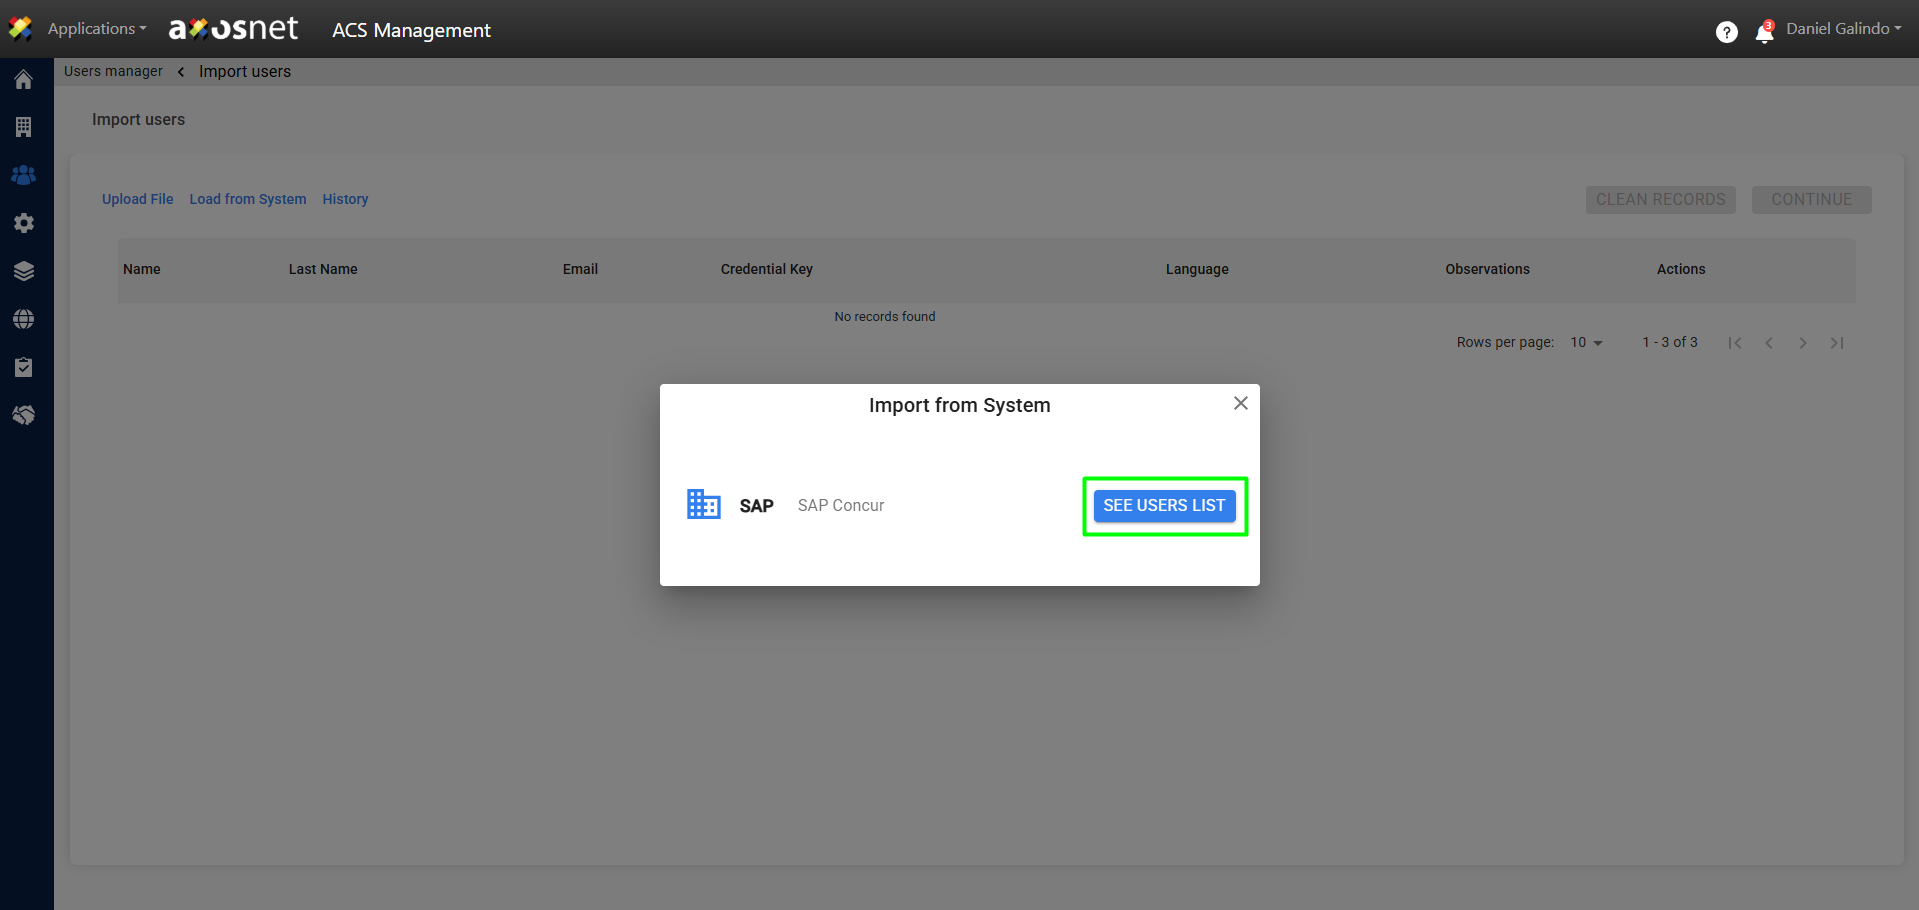Click the SEE USERS LIST button
The image size is (1919, 910).
coord(1164,506)
